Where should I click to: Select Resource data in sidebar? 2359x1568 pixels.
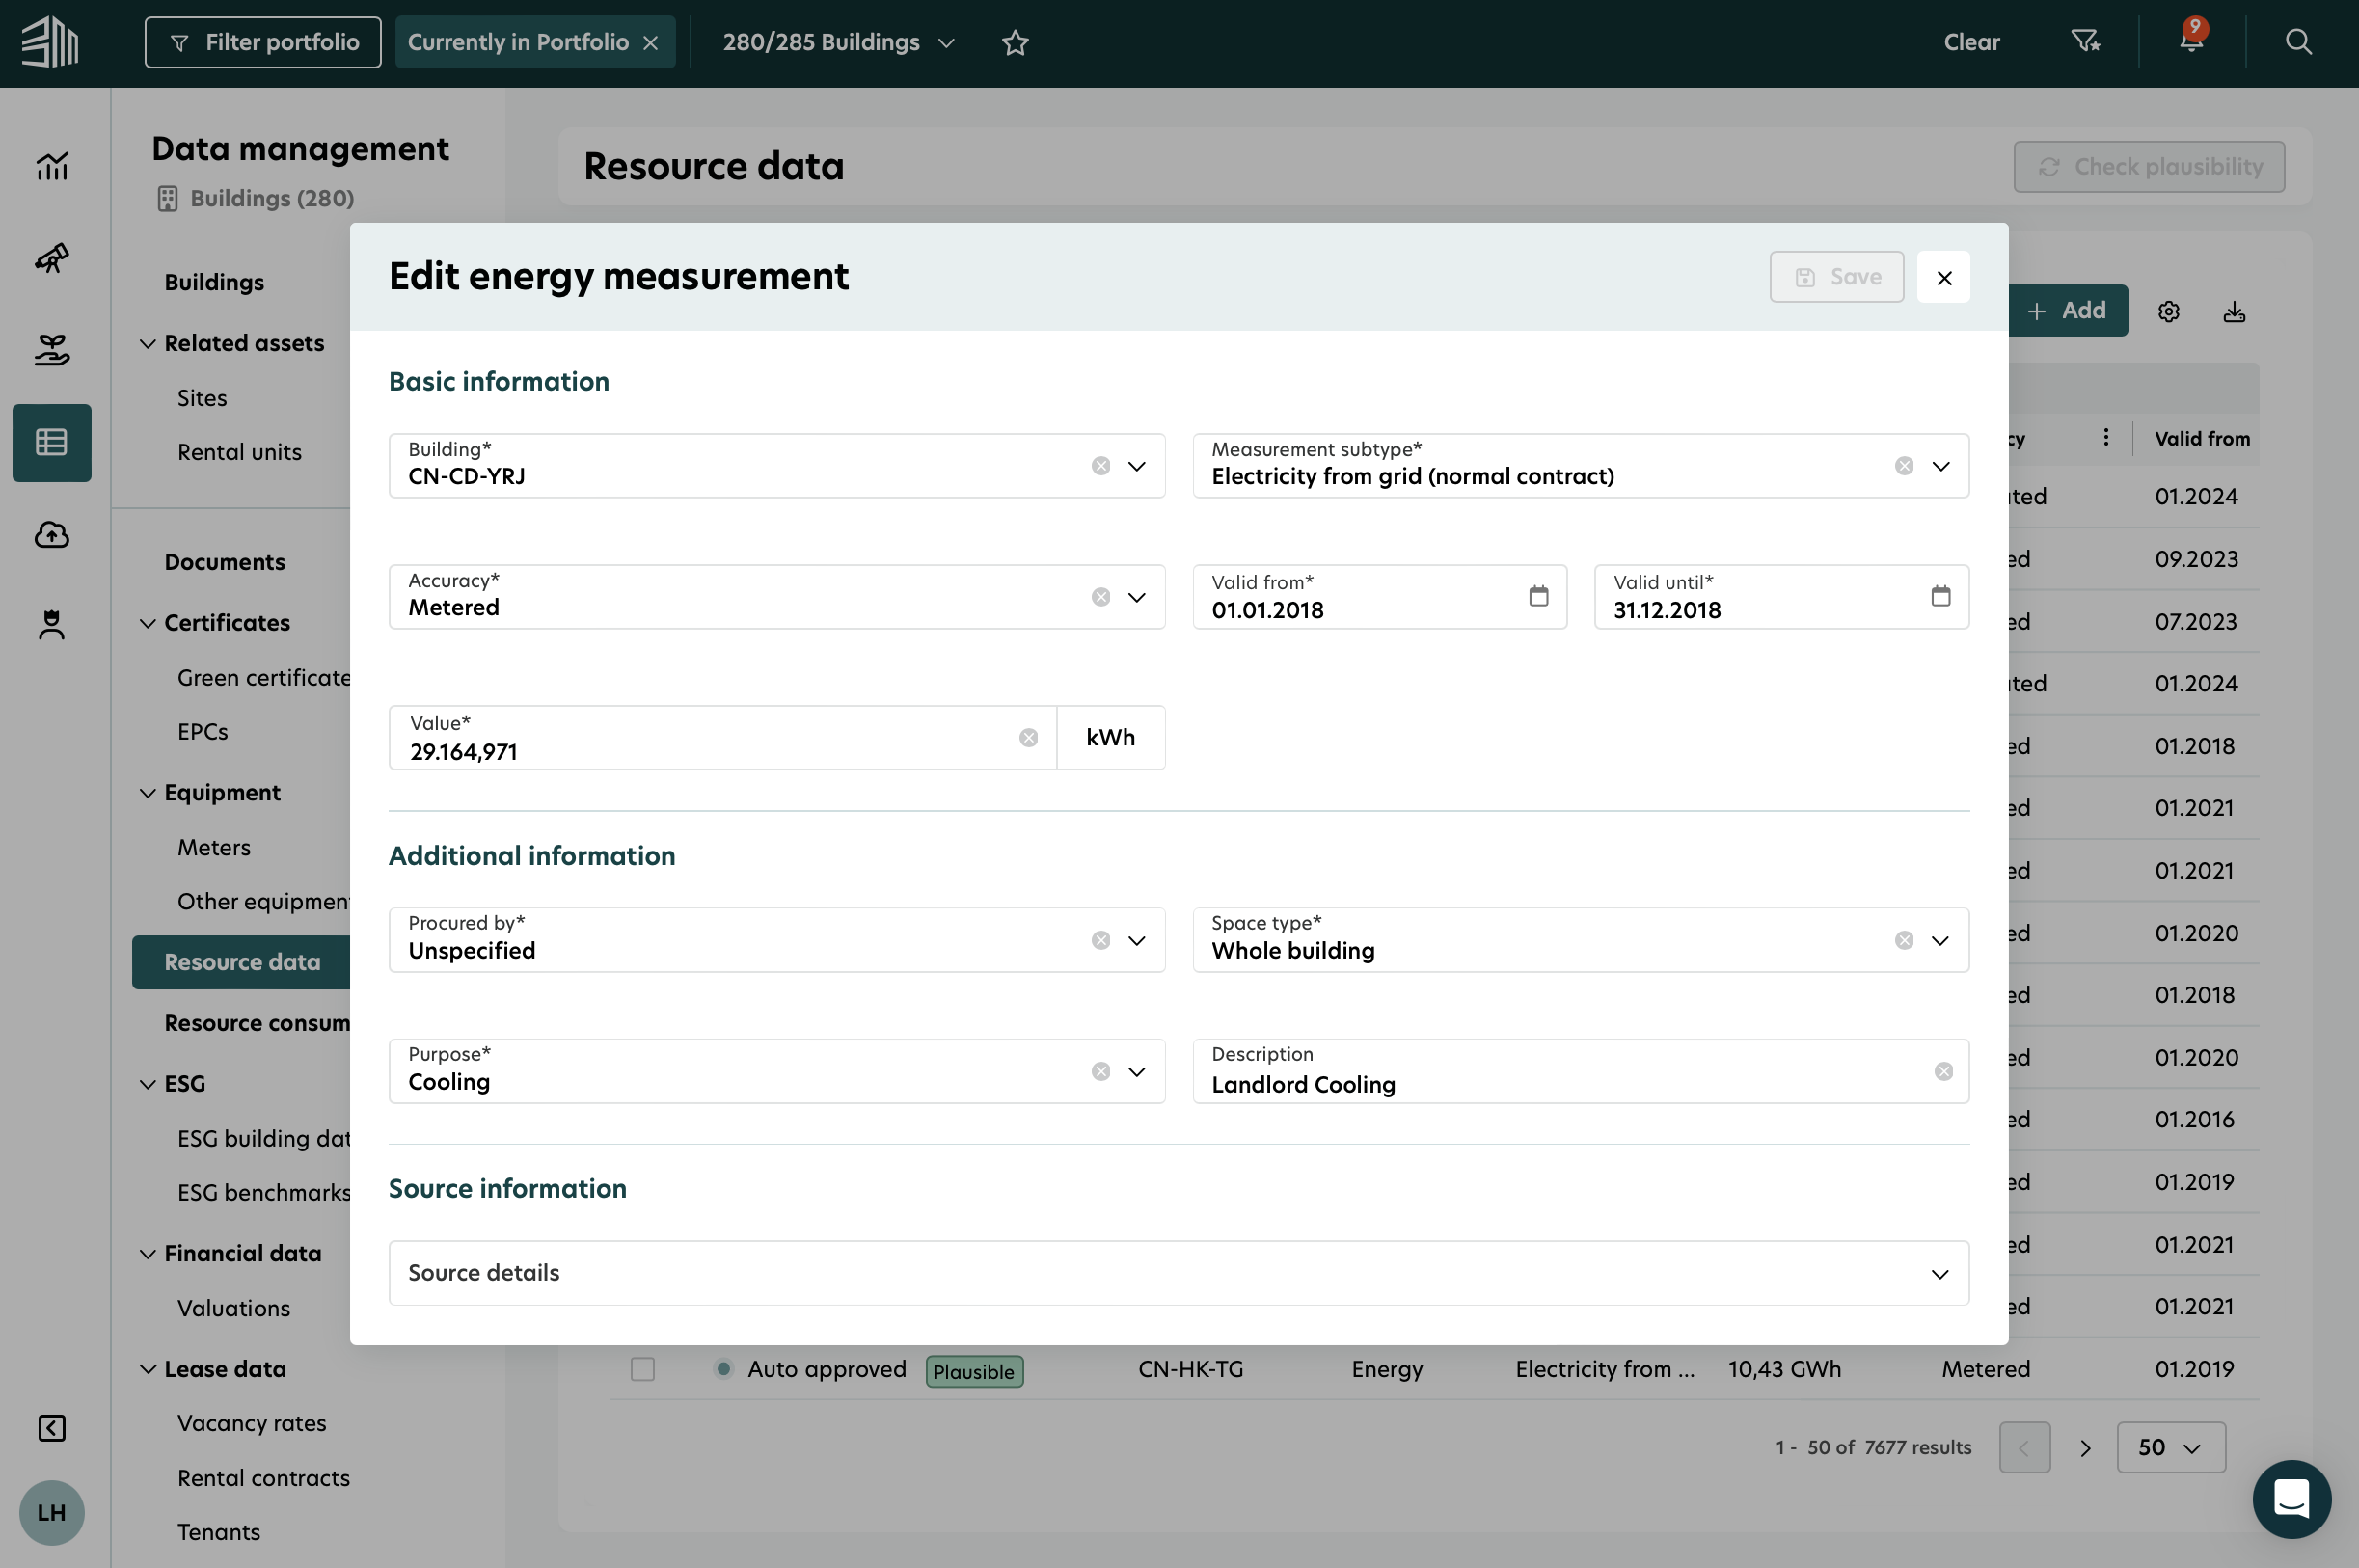[x=242, y=962]
